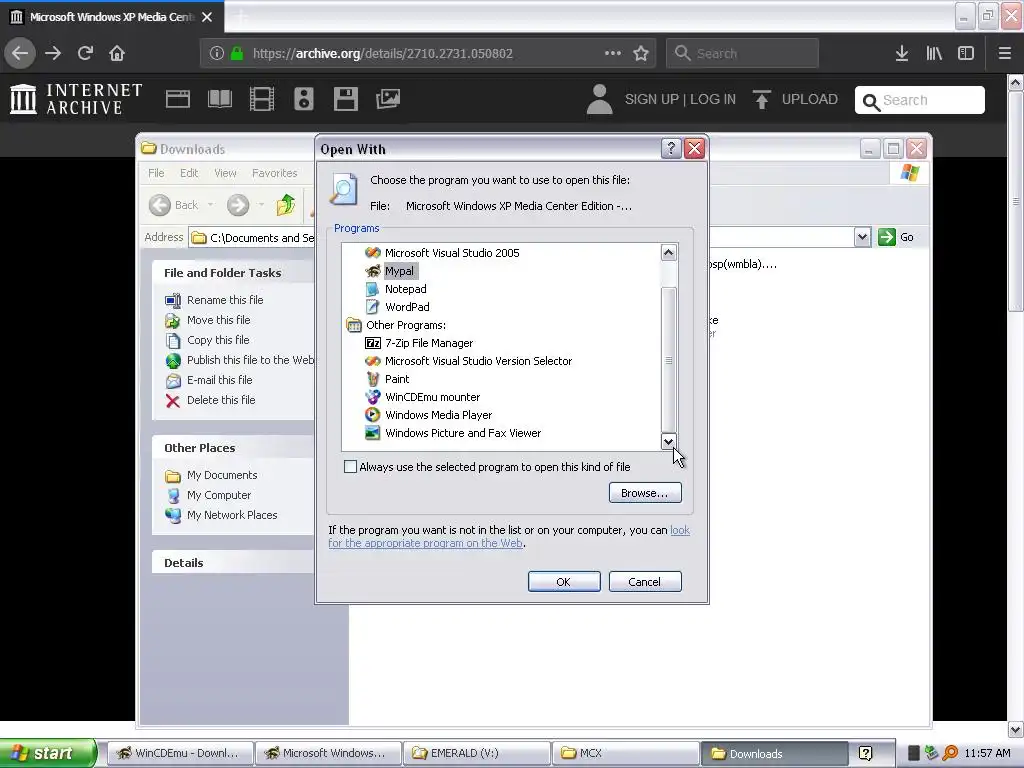This screenshot has width=1024, height=768.
Task: Click the programs list scroll up arrow
Action: [668, 252]
